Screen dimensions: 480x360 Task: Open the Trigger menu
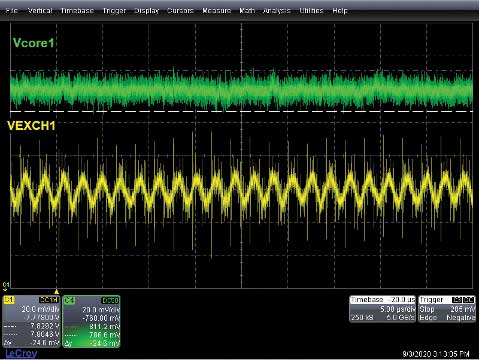[114, 11]
